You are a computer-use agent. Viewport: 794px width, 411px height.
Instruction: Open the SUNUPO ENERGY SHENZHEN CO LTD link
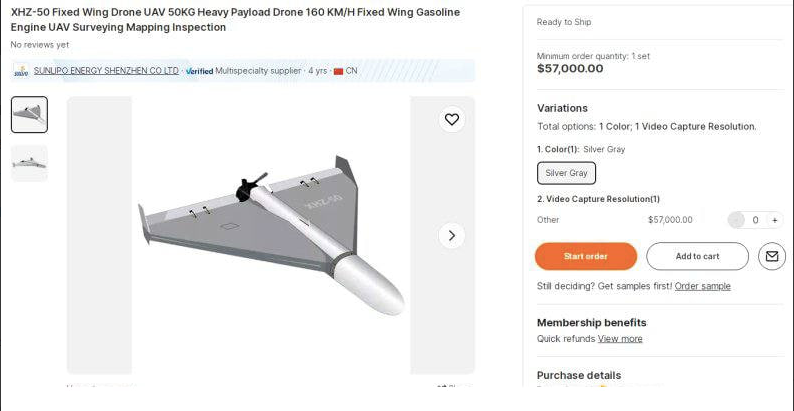(x=106, y=71)
